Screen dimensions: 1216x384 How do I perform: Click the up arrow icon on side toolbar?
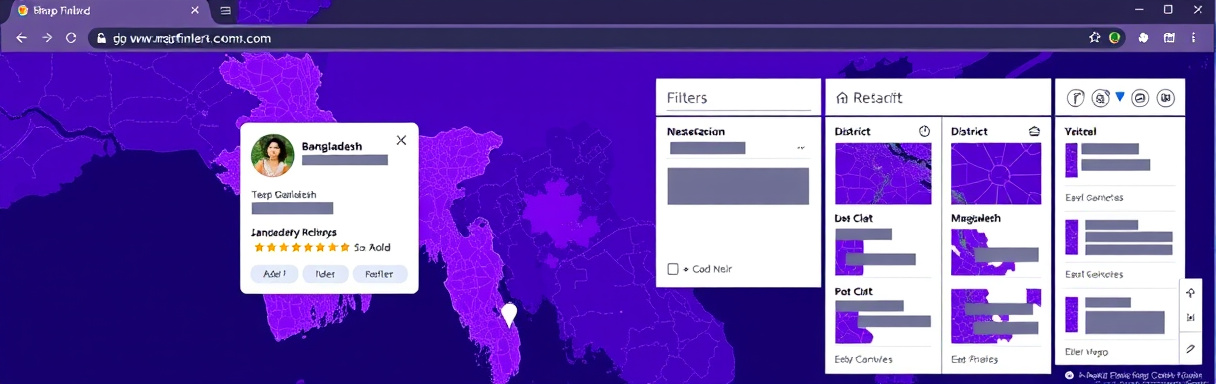point(1191,293)
